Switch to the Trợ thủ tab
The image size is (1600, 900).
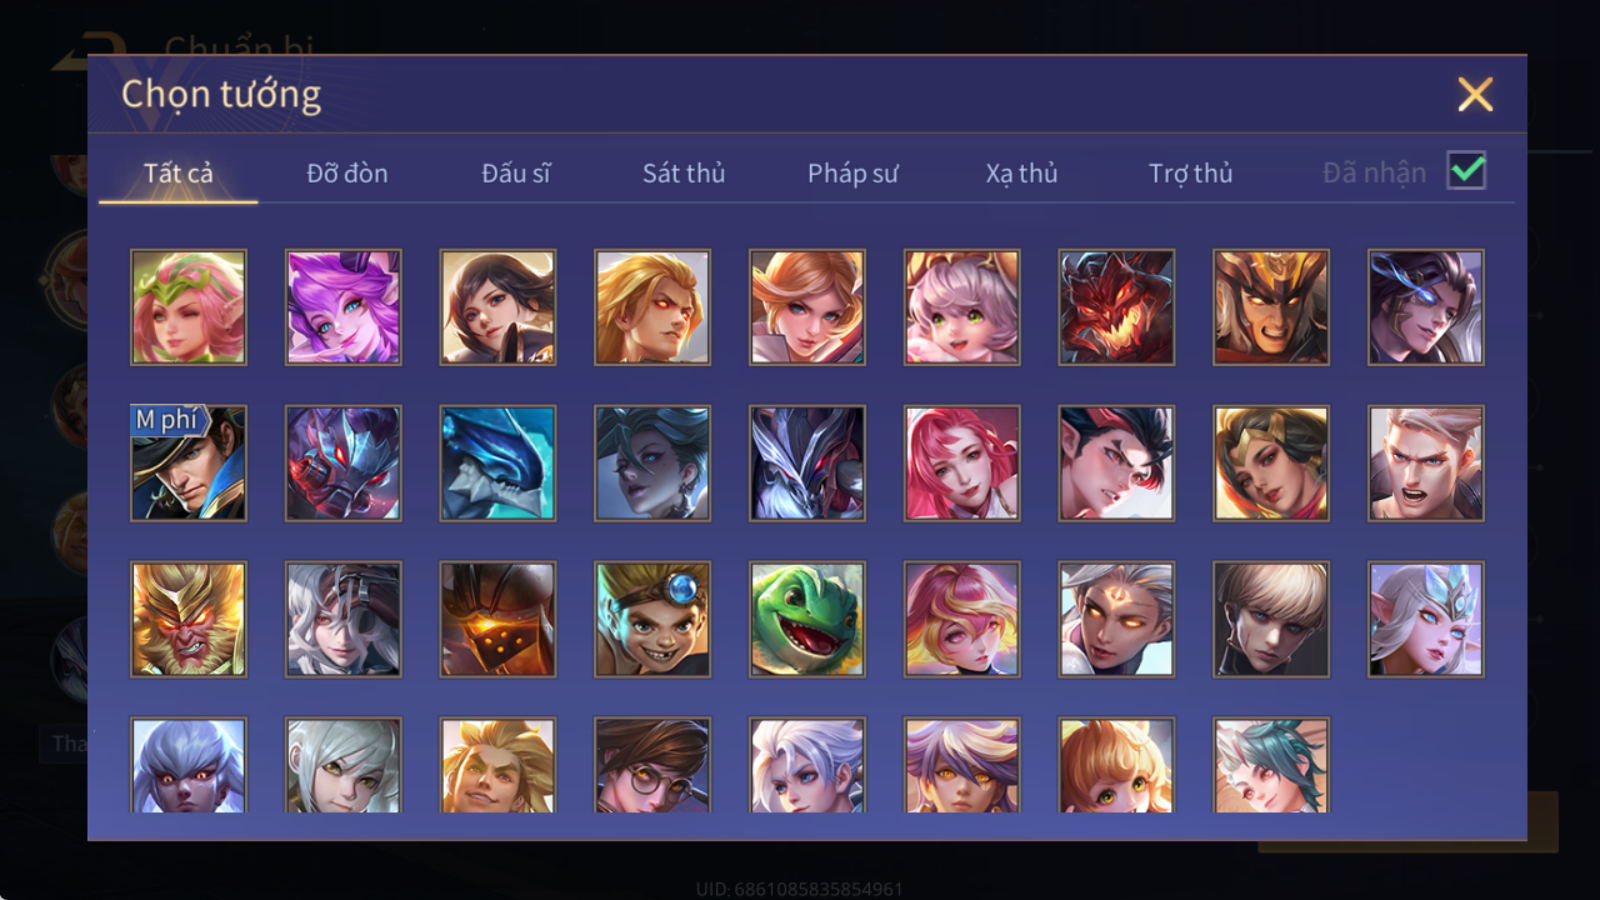point(1190,173)
